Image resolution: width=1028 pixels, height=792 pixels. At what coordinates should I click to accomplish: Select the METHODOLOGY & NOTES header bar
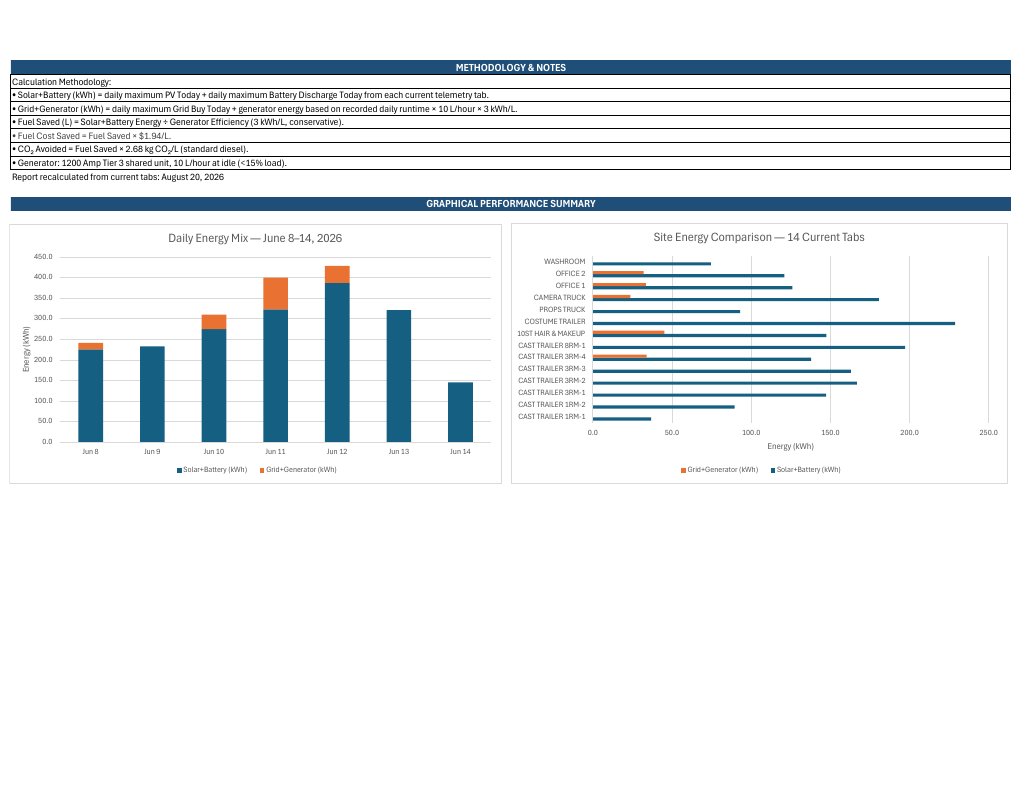tap(511, 68)
